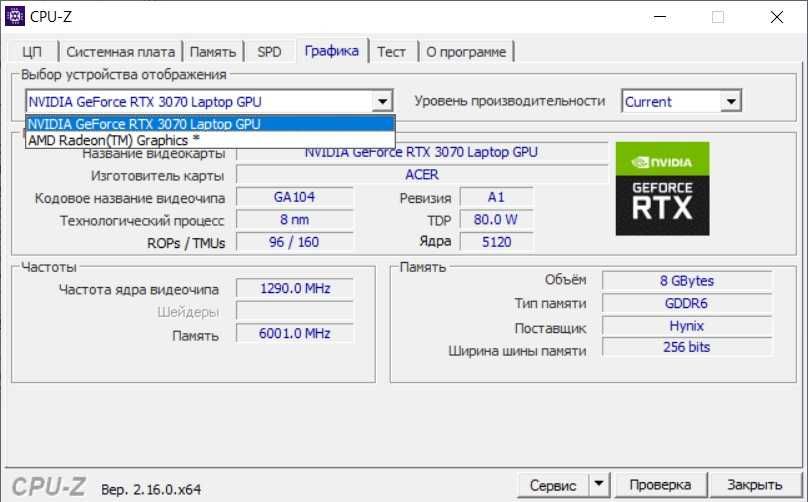Click the memory type GDDR6
This screenshot has width=808, height=502.
click(x=687, y=304)
